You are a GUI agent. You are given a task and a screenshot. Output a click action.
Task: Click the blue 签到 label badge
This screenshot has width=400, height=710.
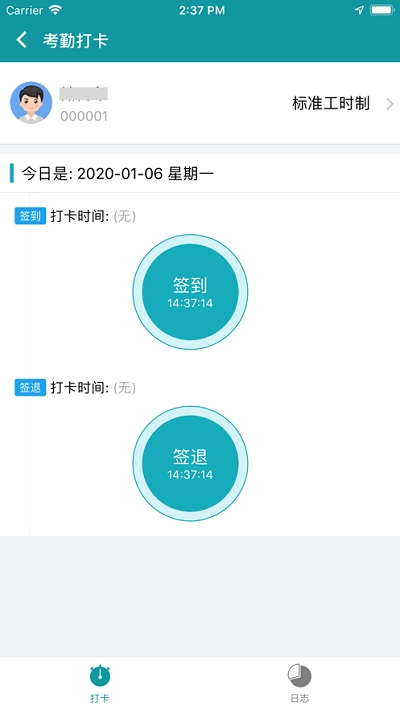(30, 216)
